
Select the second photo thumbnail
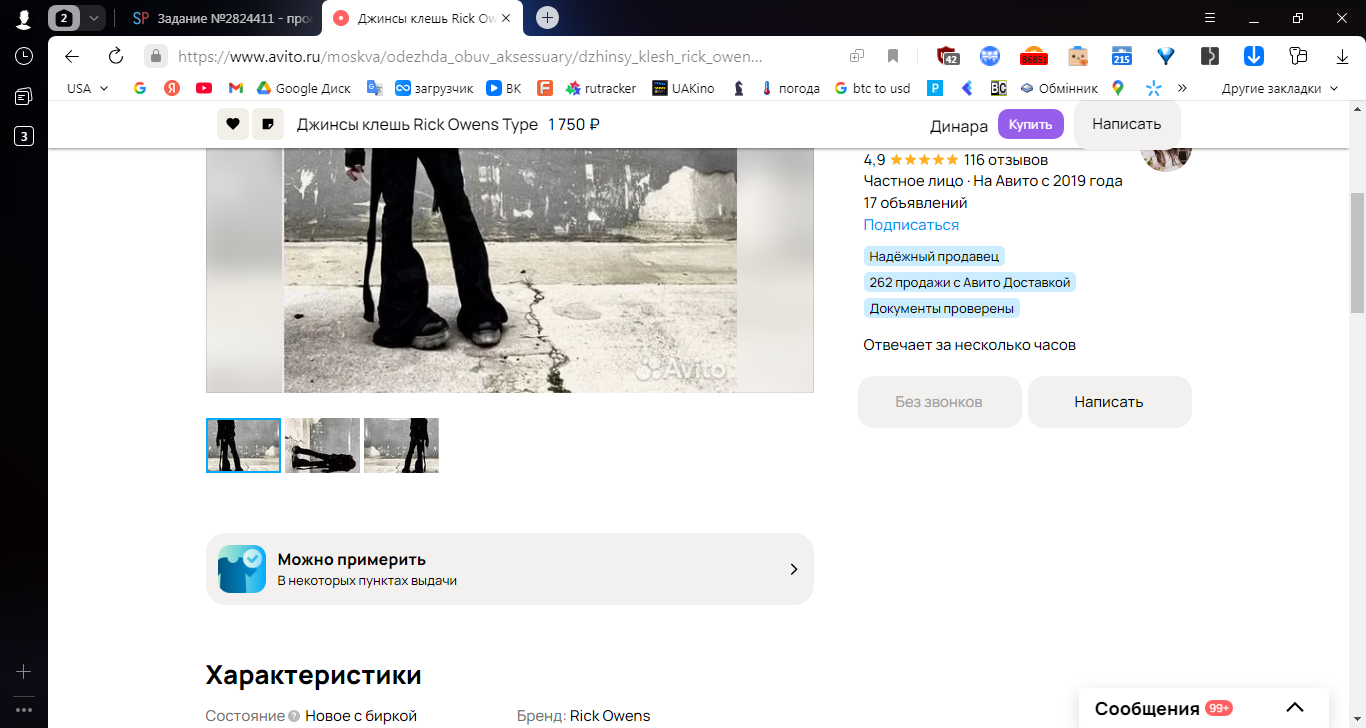coord(322,445)
